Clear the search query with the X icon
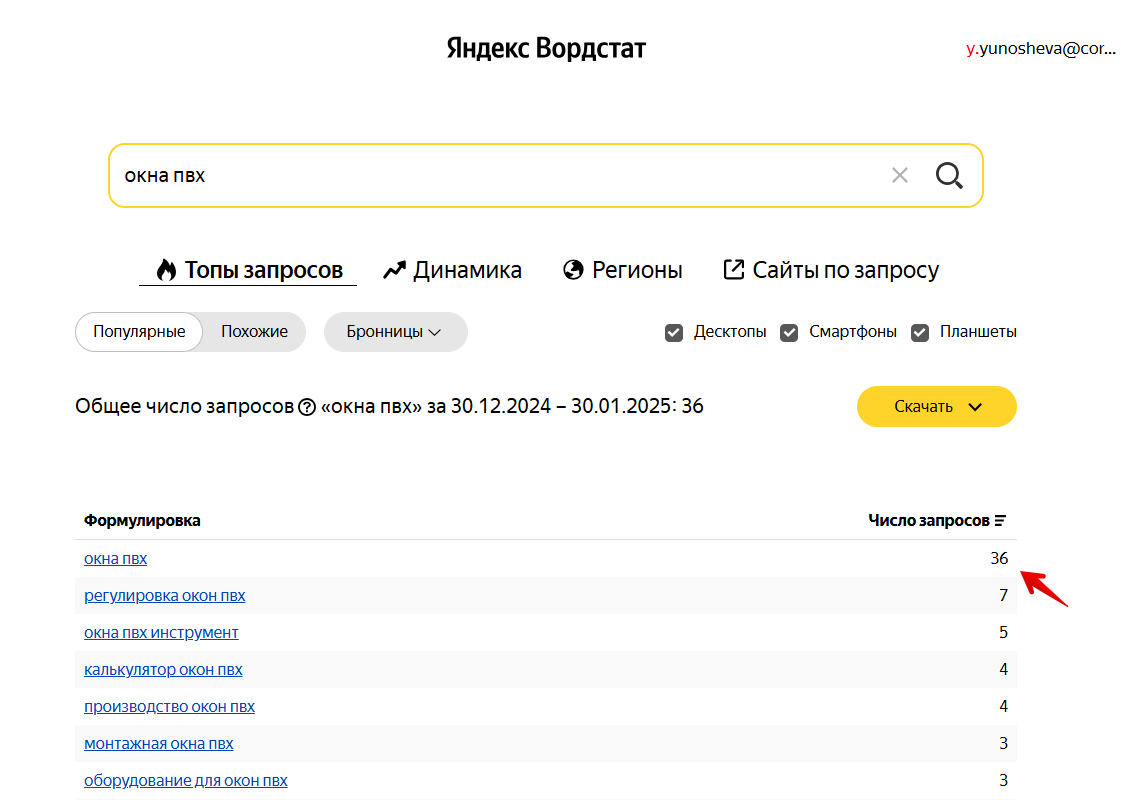 pos(899,175)
